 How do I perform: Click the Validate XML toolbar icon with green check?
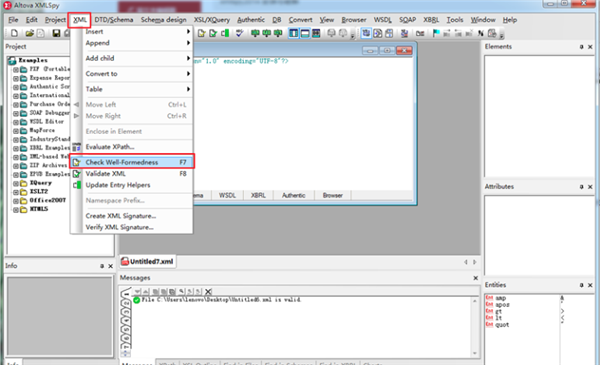pos(213,34)
